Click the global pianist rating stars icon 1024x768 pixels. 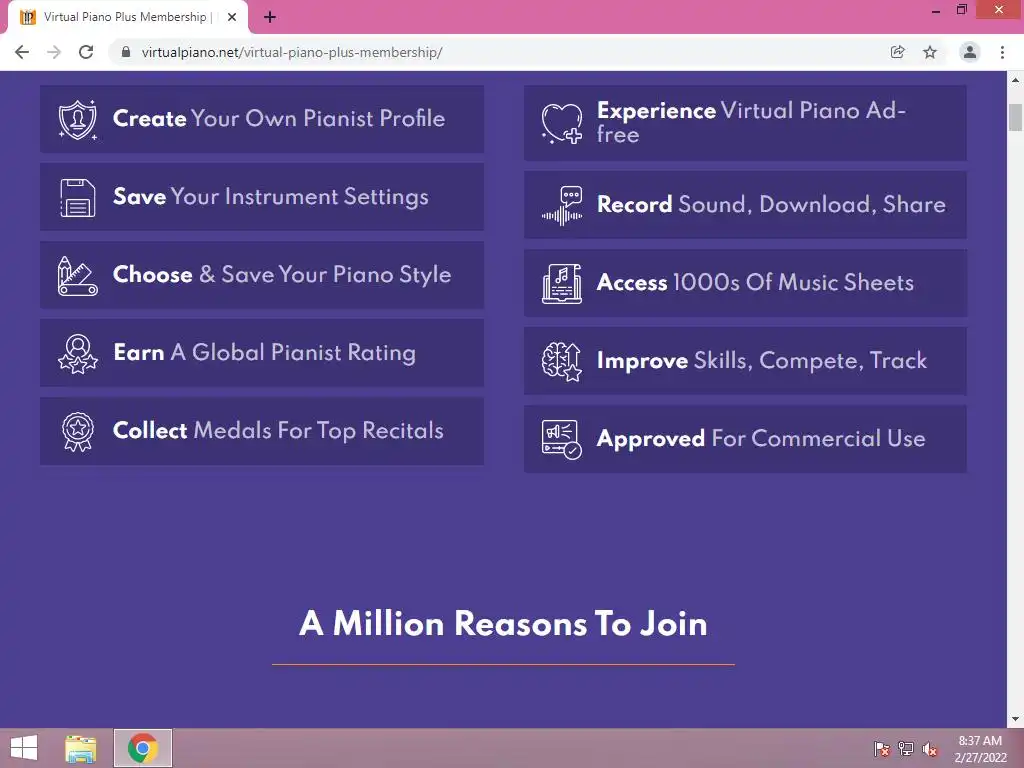[78, 353]
